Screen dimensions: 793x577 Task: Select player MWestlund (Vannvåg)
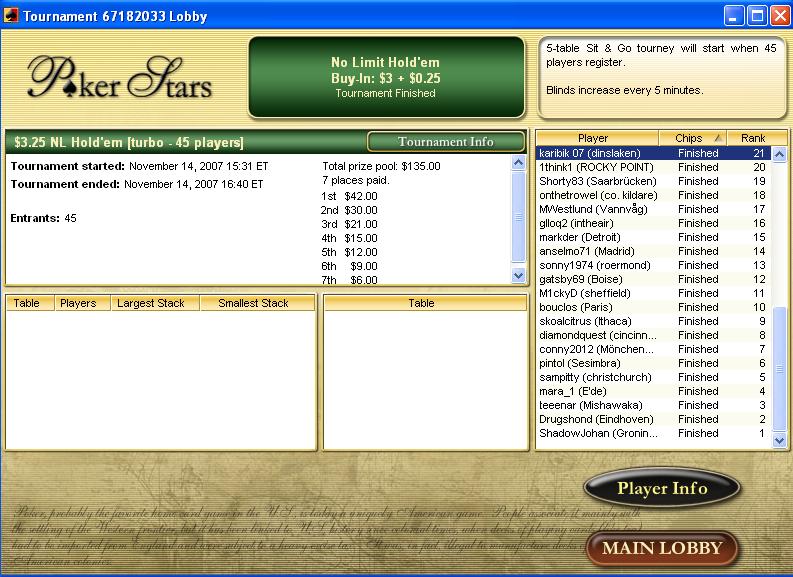(x=653, y=209)
